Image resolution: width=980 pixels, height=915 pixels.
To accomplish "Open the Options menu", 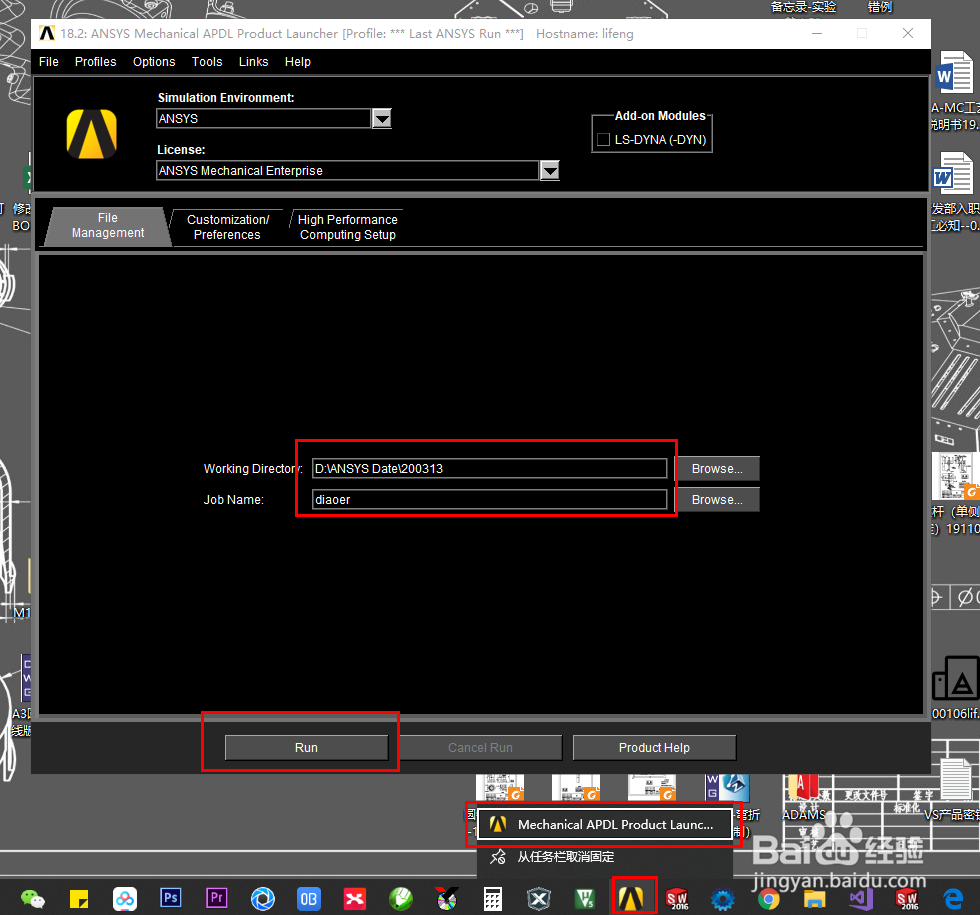I will pos(154,62).
